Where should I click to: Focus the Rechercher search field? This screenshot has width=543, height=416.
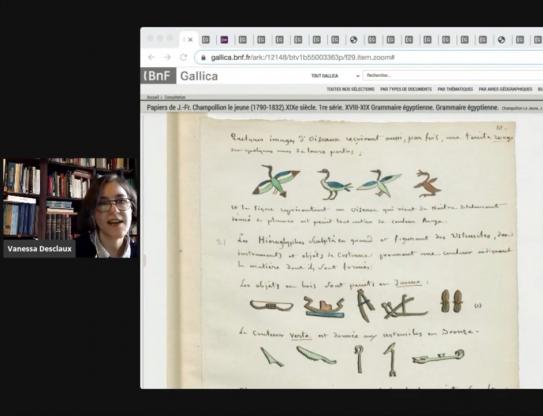[453, 75]
